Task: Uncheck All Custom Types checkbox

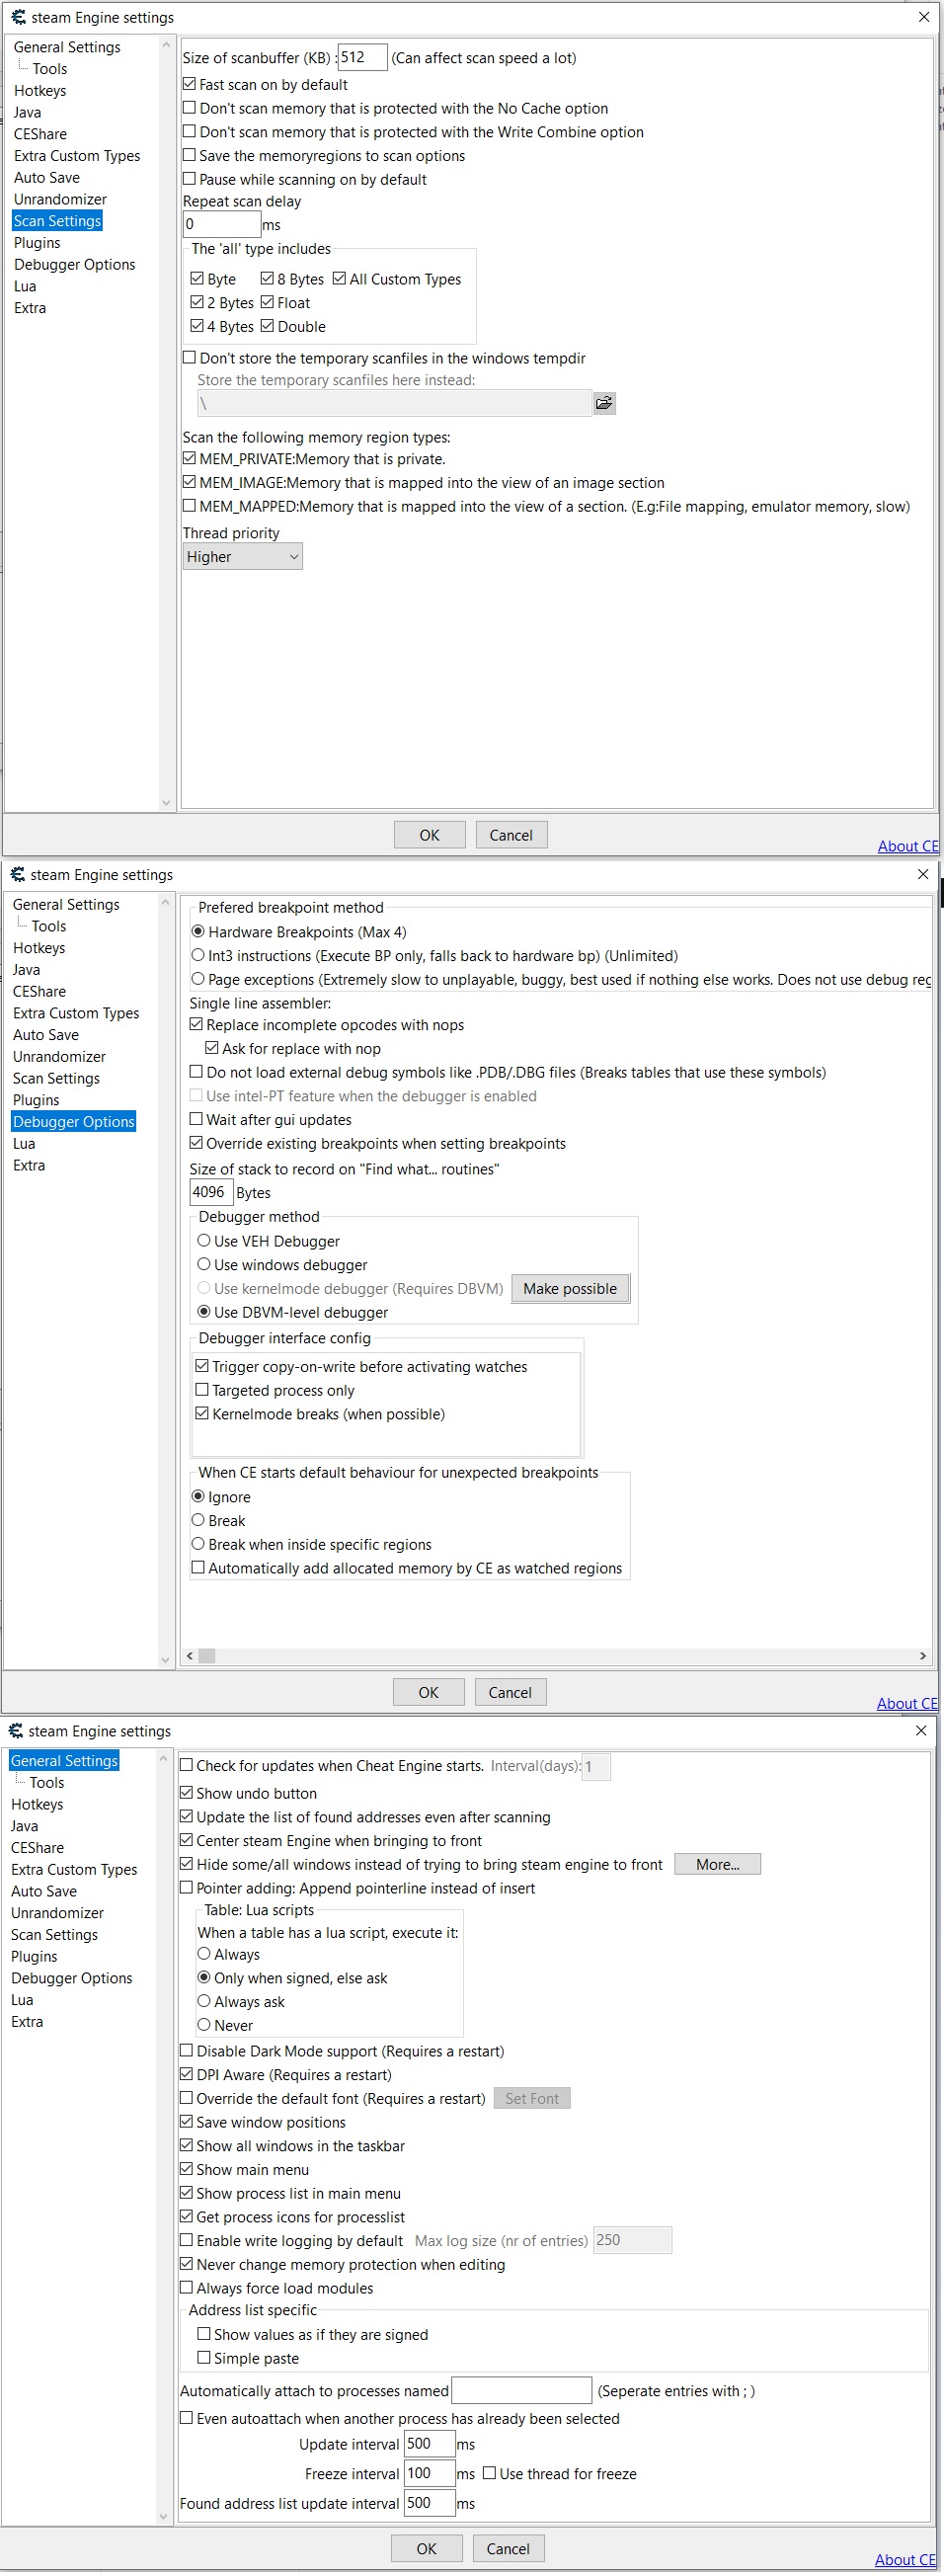Action: pos(340,279)
